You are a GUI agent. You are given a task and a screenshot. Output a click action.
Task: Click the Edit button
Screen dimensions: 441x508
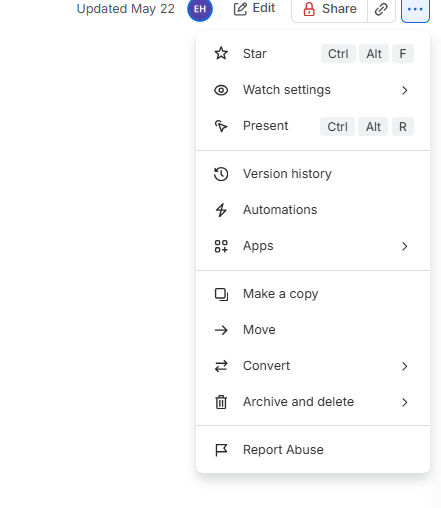[x=254, y=9]
